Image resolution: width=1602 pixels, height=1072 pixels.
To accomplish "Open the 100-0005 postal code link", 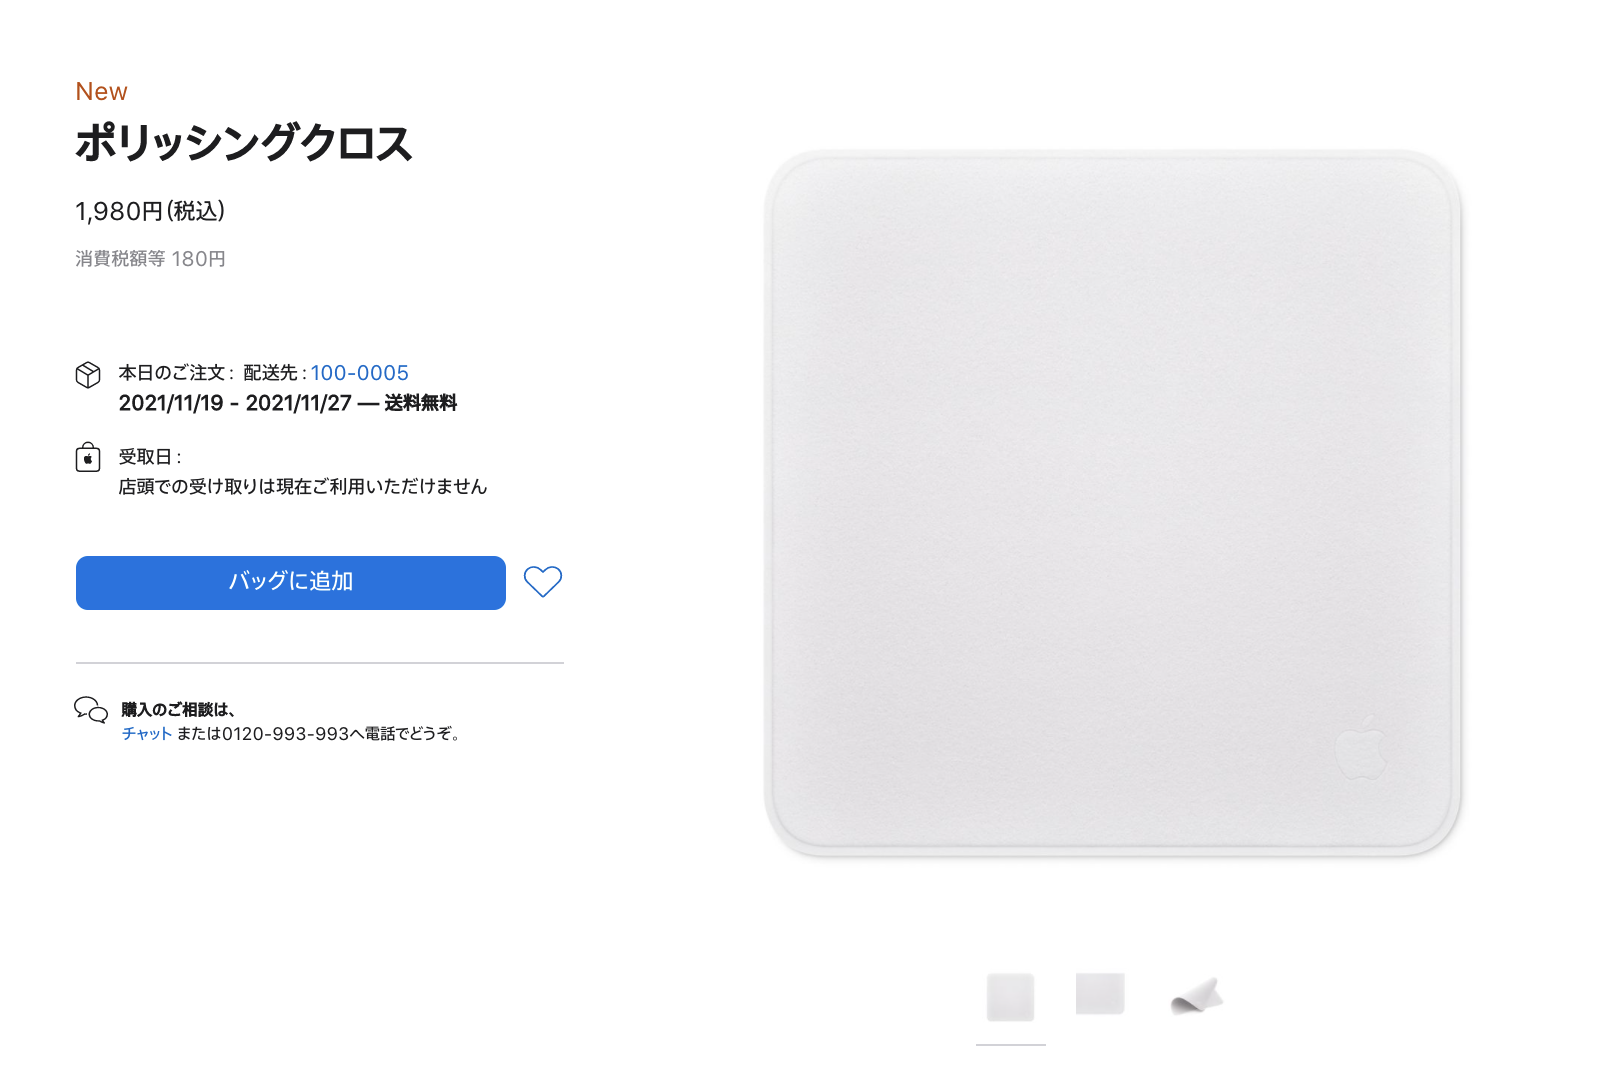I will [360, 373].
